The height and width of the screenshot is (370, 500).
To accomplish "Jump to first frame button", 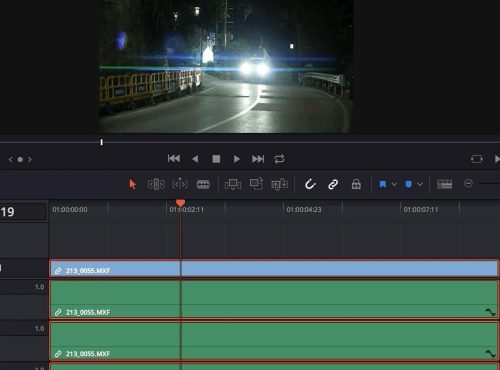I will (x=174, y=159).
